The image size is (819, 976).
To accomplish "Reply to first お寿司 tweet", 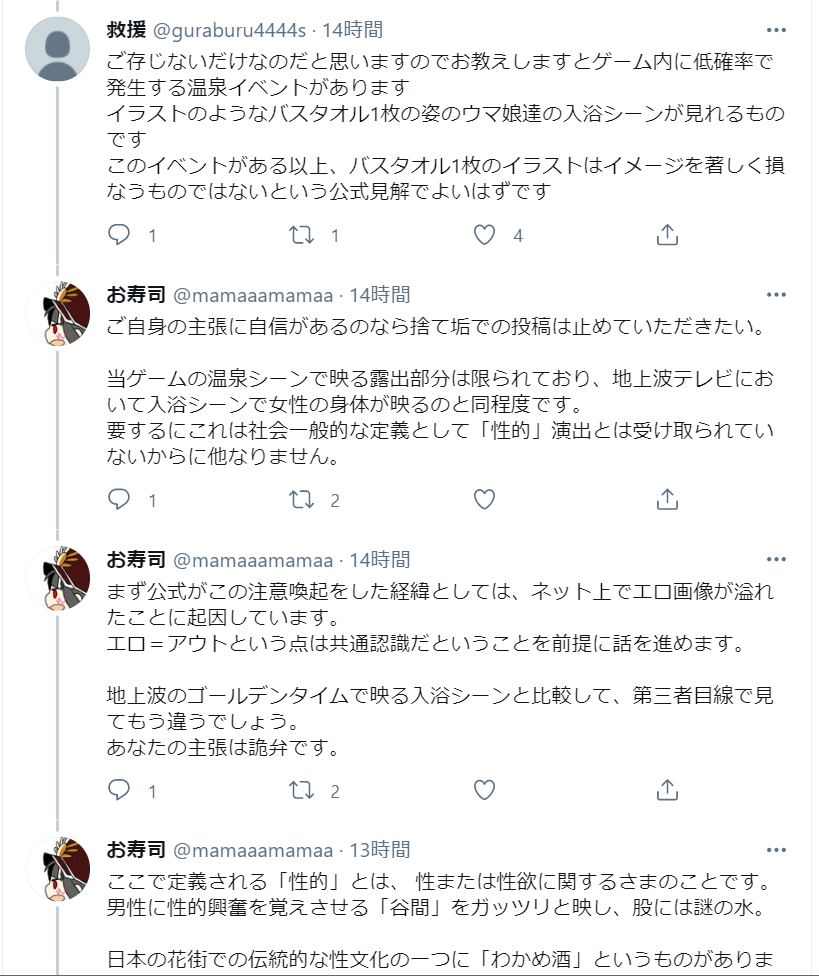I will [119, 499].
